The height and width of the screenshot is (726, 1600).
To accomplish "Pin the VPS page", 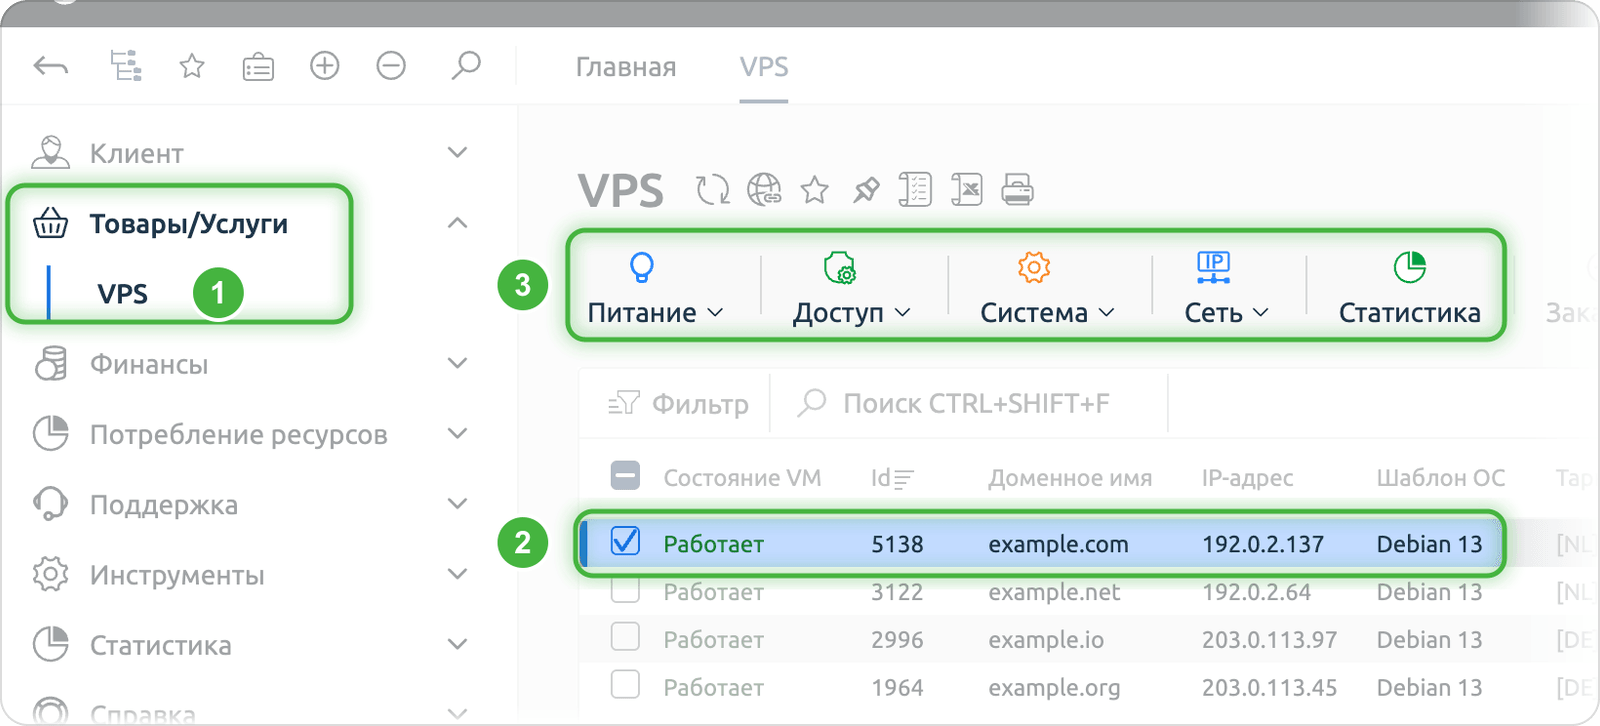I will tap(866, 189).
